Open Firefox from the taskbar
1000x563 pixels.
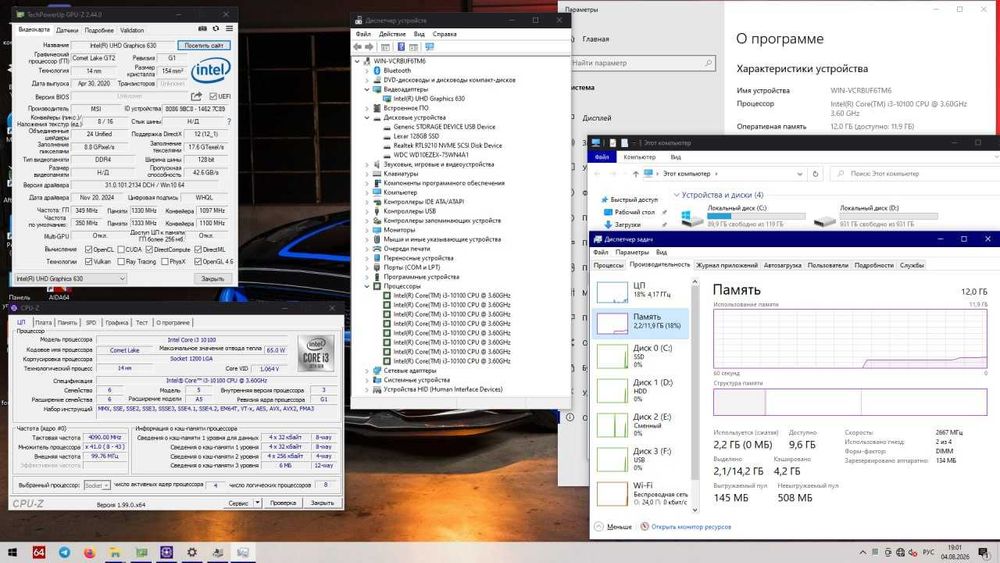point(90,552)
